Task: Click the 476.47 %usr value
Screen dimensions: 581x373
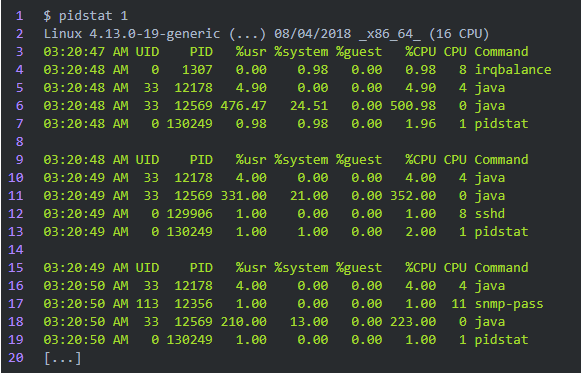Action: [x=243, y=106]
